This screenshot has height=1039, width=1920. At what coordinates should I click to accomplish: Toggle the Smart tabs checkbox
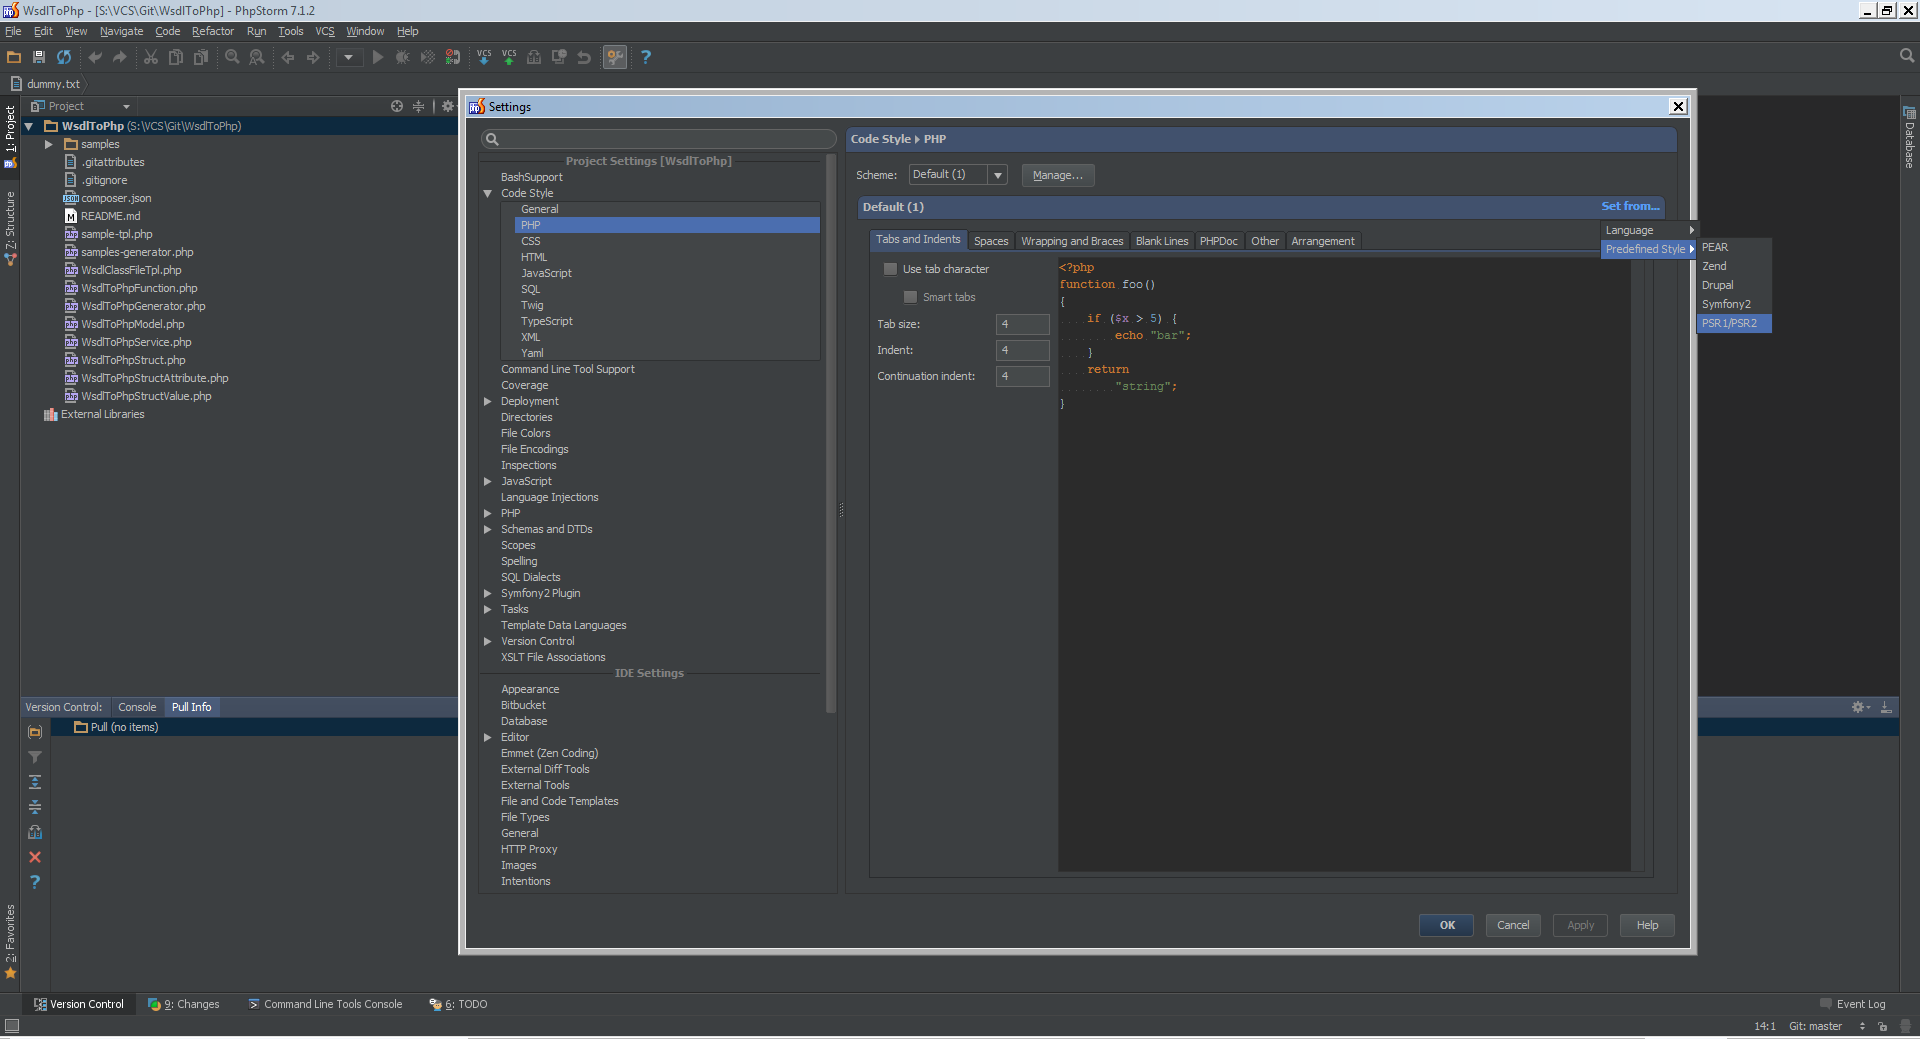(910, 297)
